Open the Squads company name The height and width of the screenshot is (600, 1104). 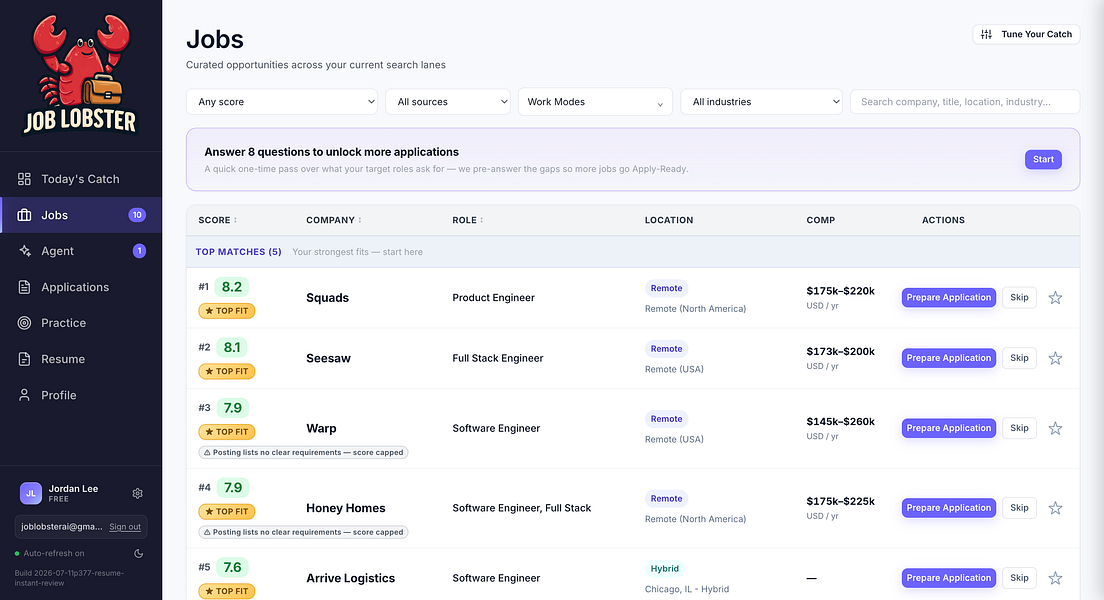click(327, 298)
